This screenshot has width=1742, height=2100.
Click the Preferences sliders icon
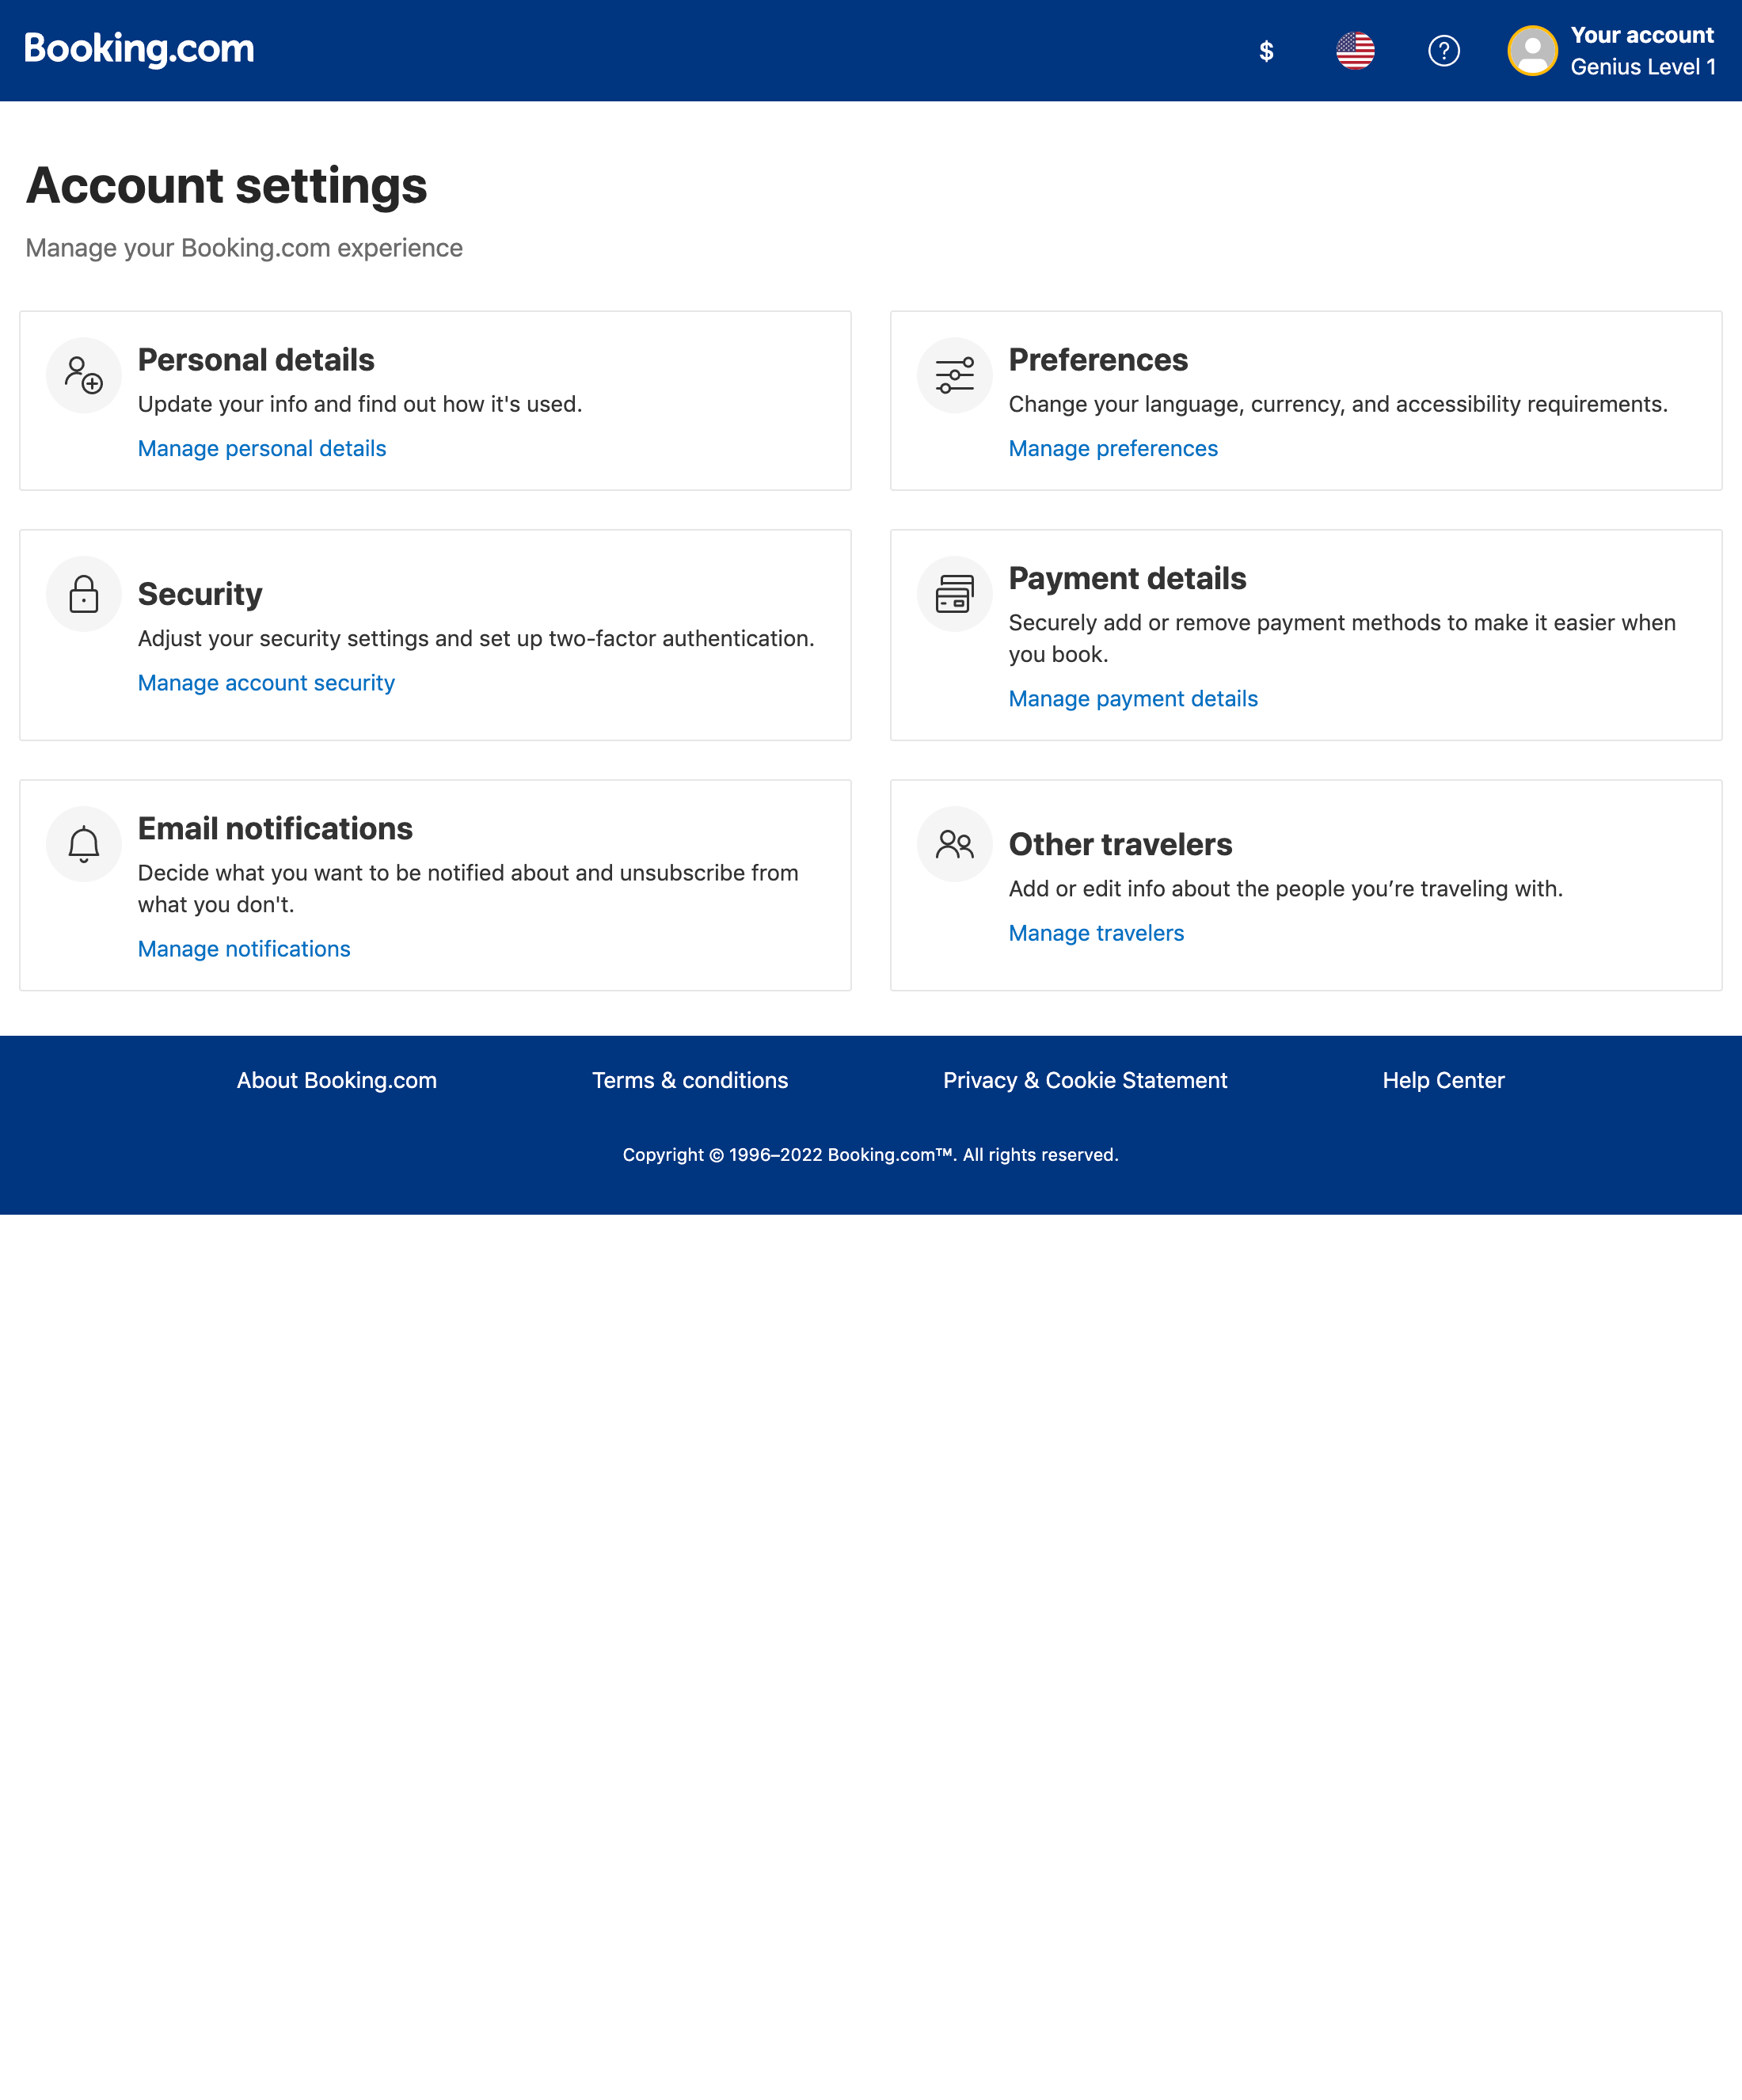[953, 375]
